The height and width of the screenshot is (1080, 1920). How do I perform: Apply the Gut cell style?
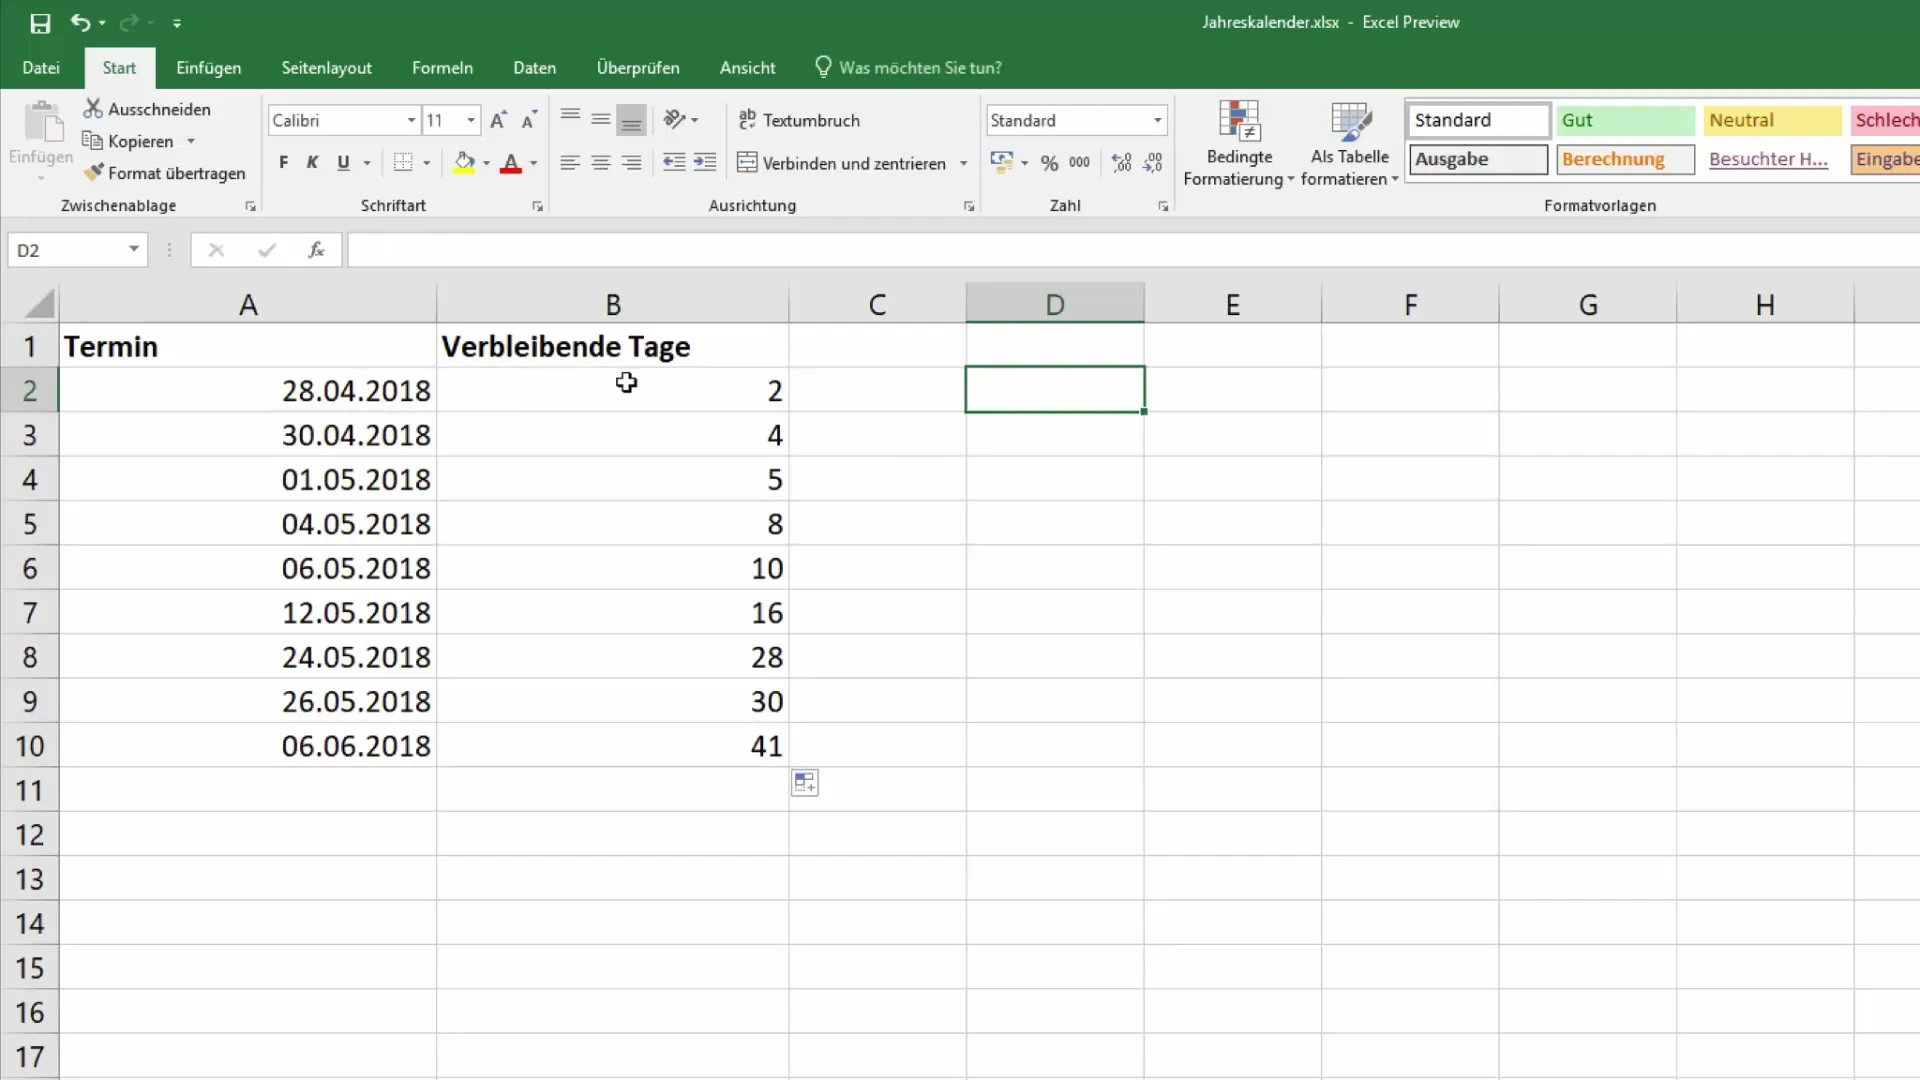1625,120
